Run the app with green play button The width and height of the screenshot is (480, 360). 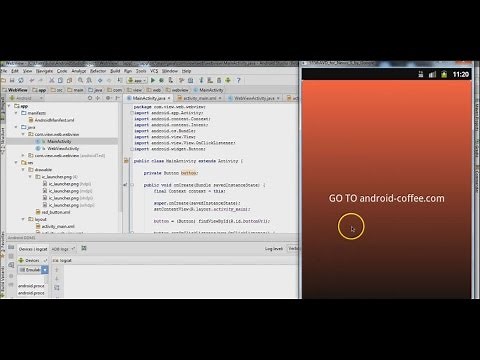point(153,80)
